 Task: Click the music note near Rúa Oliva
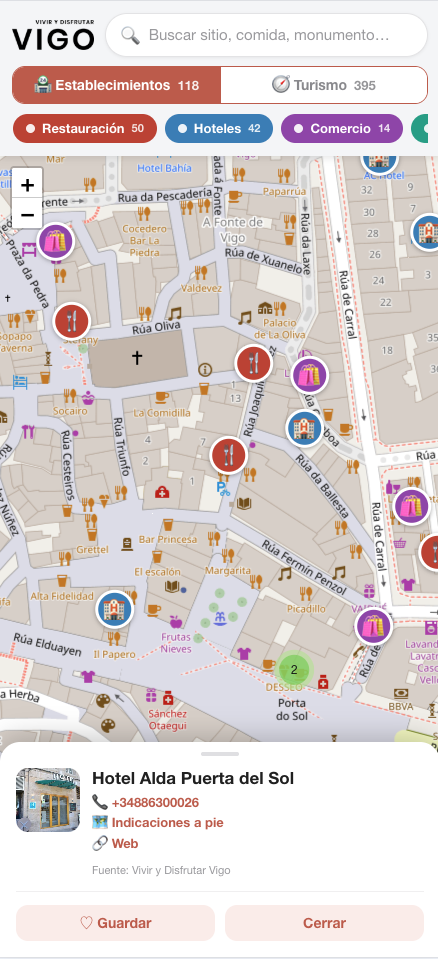pos(176,314)
